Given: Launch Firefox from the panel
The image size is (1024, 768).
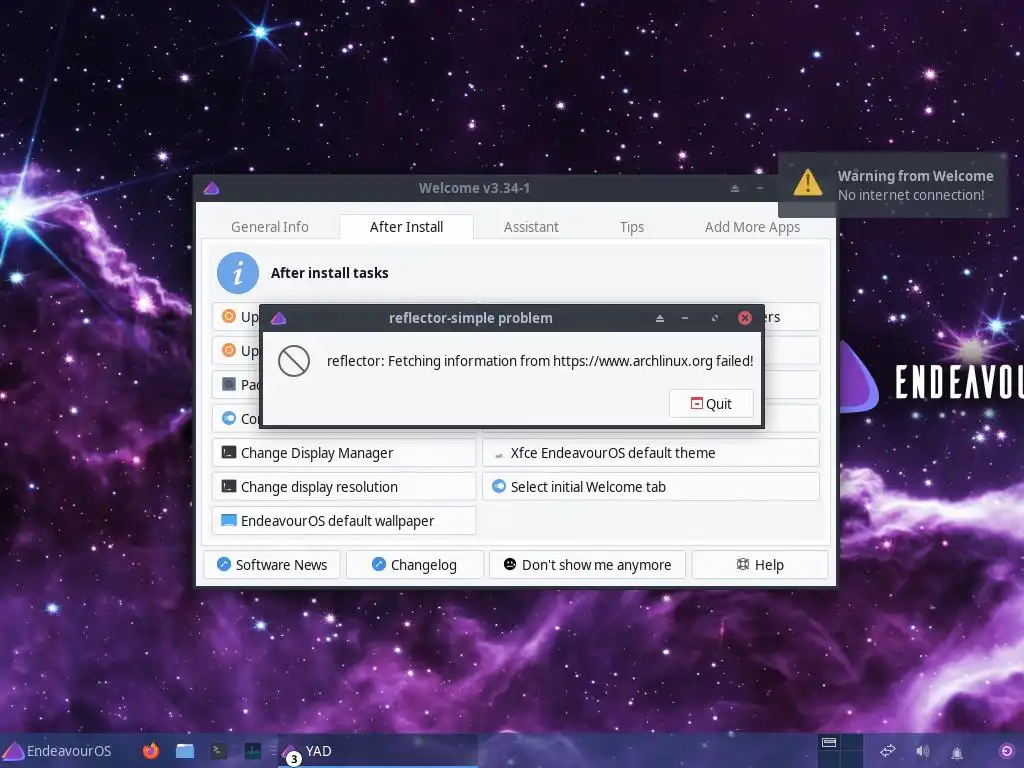Looking at the screenshot, I should click(151, 751).
